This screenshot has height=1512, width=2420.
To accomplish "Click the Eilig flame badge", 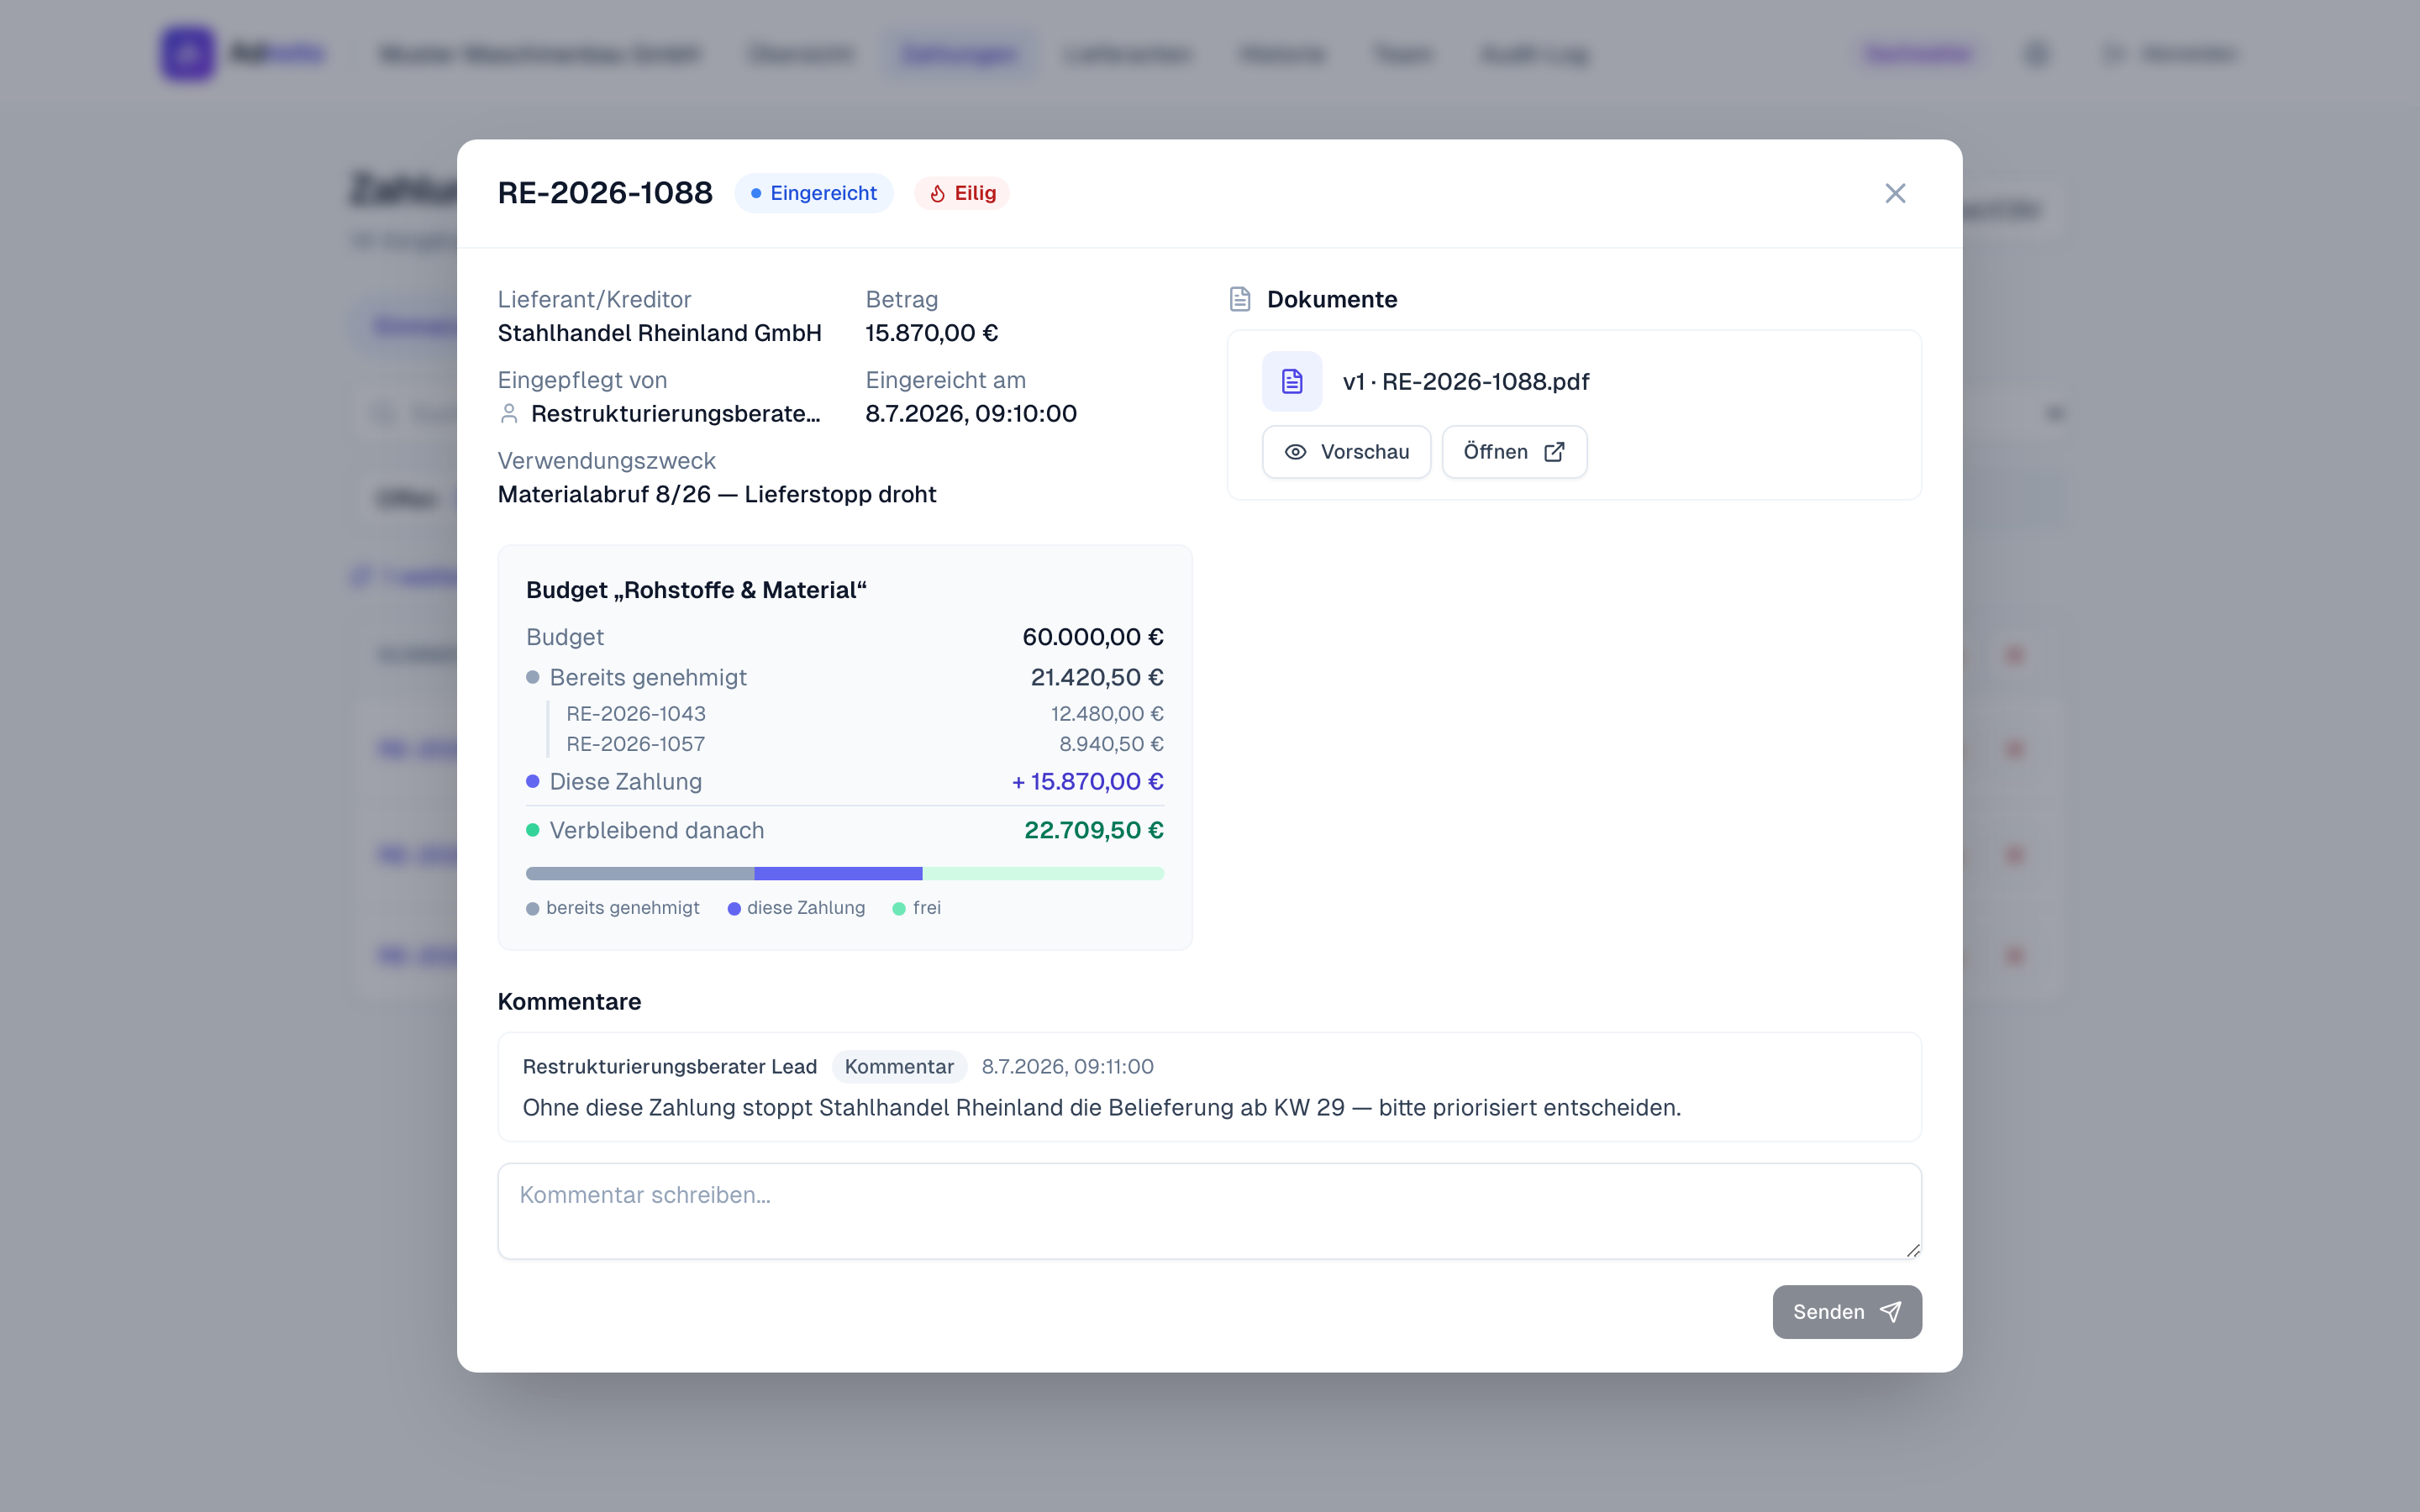I will tap(962, 193).
